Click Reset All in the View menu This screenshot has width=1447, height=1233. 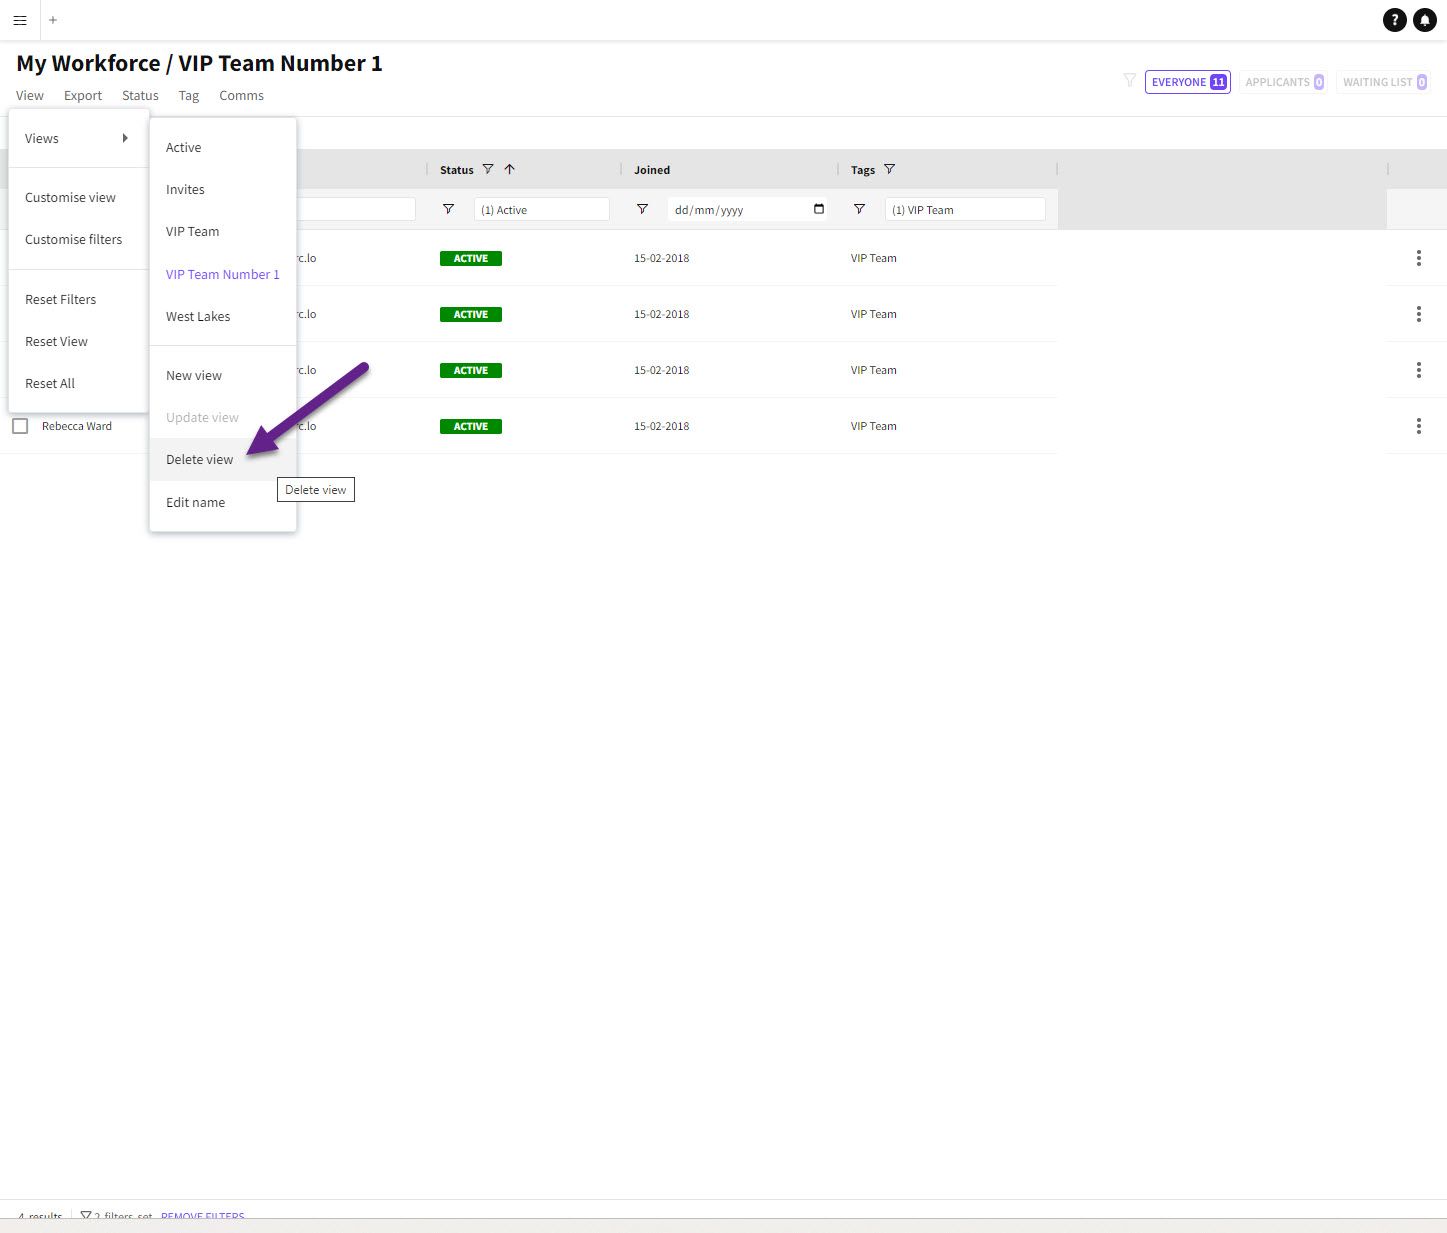click(50, 384)
